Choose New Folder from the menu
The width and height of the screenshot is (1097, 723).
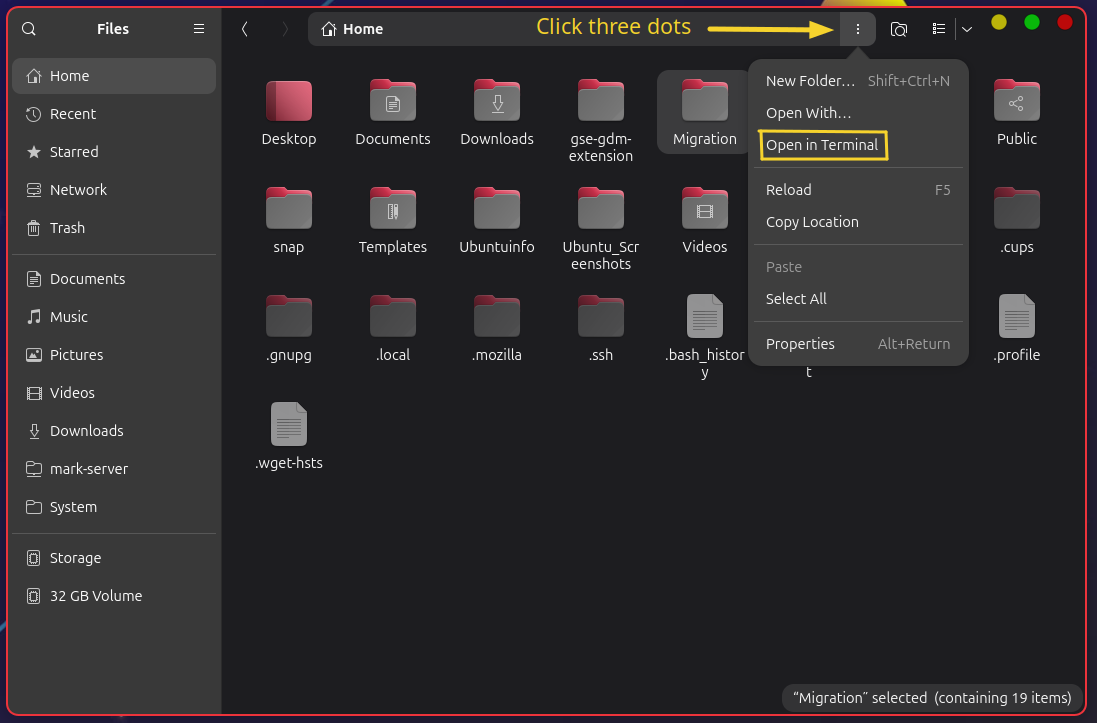click(810, 81)
